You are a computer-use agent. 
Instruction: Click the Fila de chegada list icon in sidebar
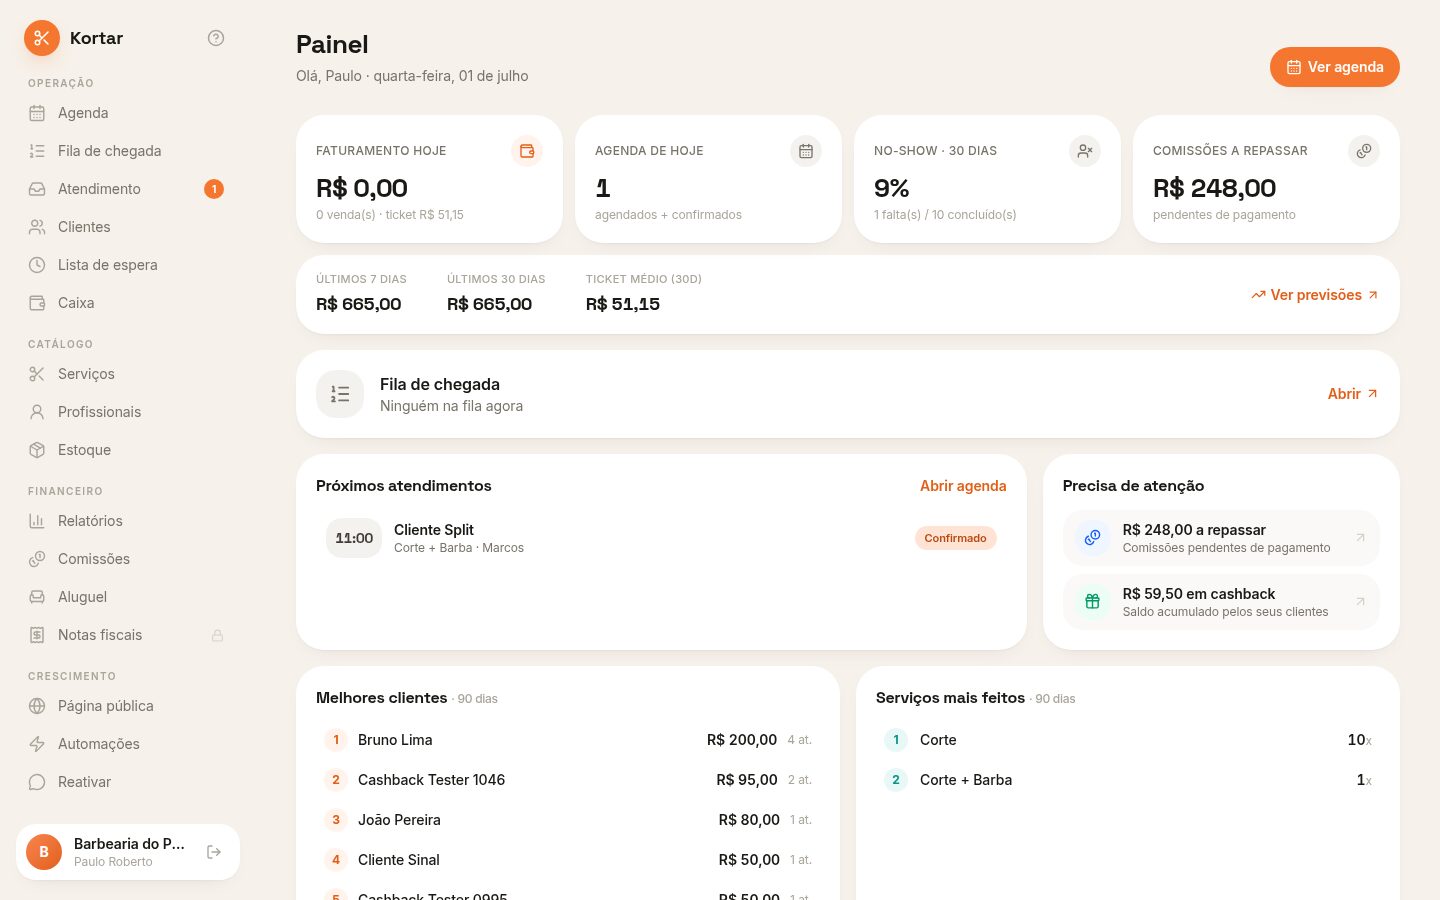coord(37,151)
